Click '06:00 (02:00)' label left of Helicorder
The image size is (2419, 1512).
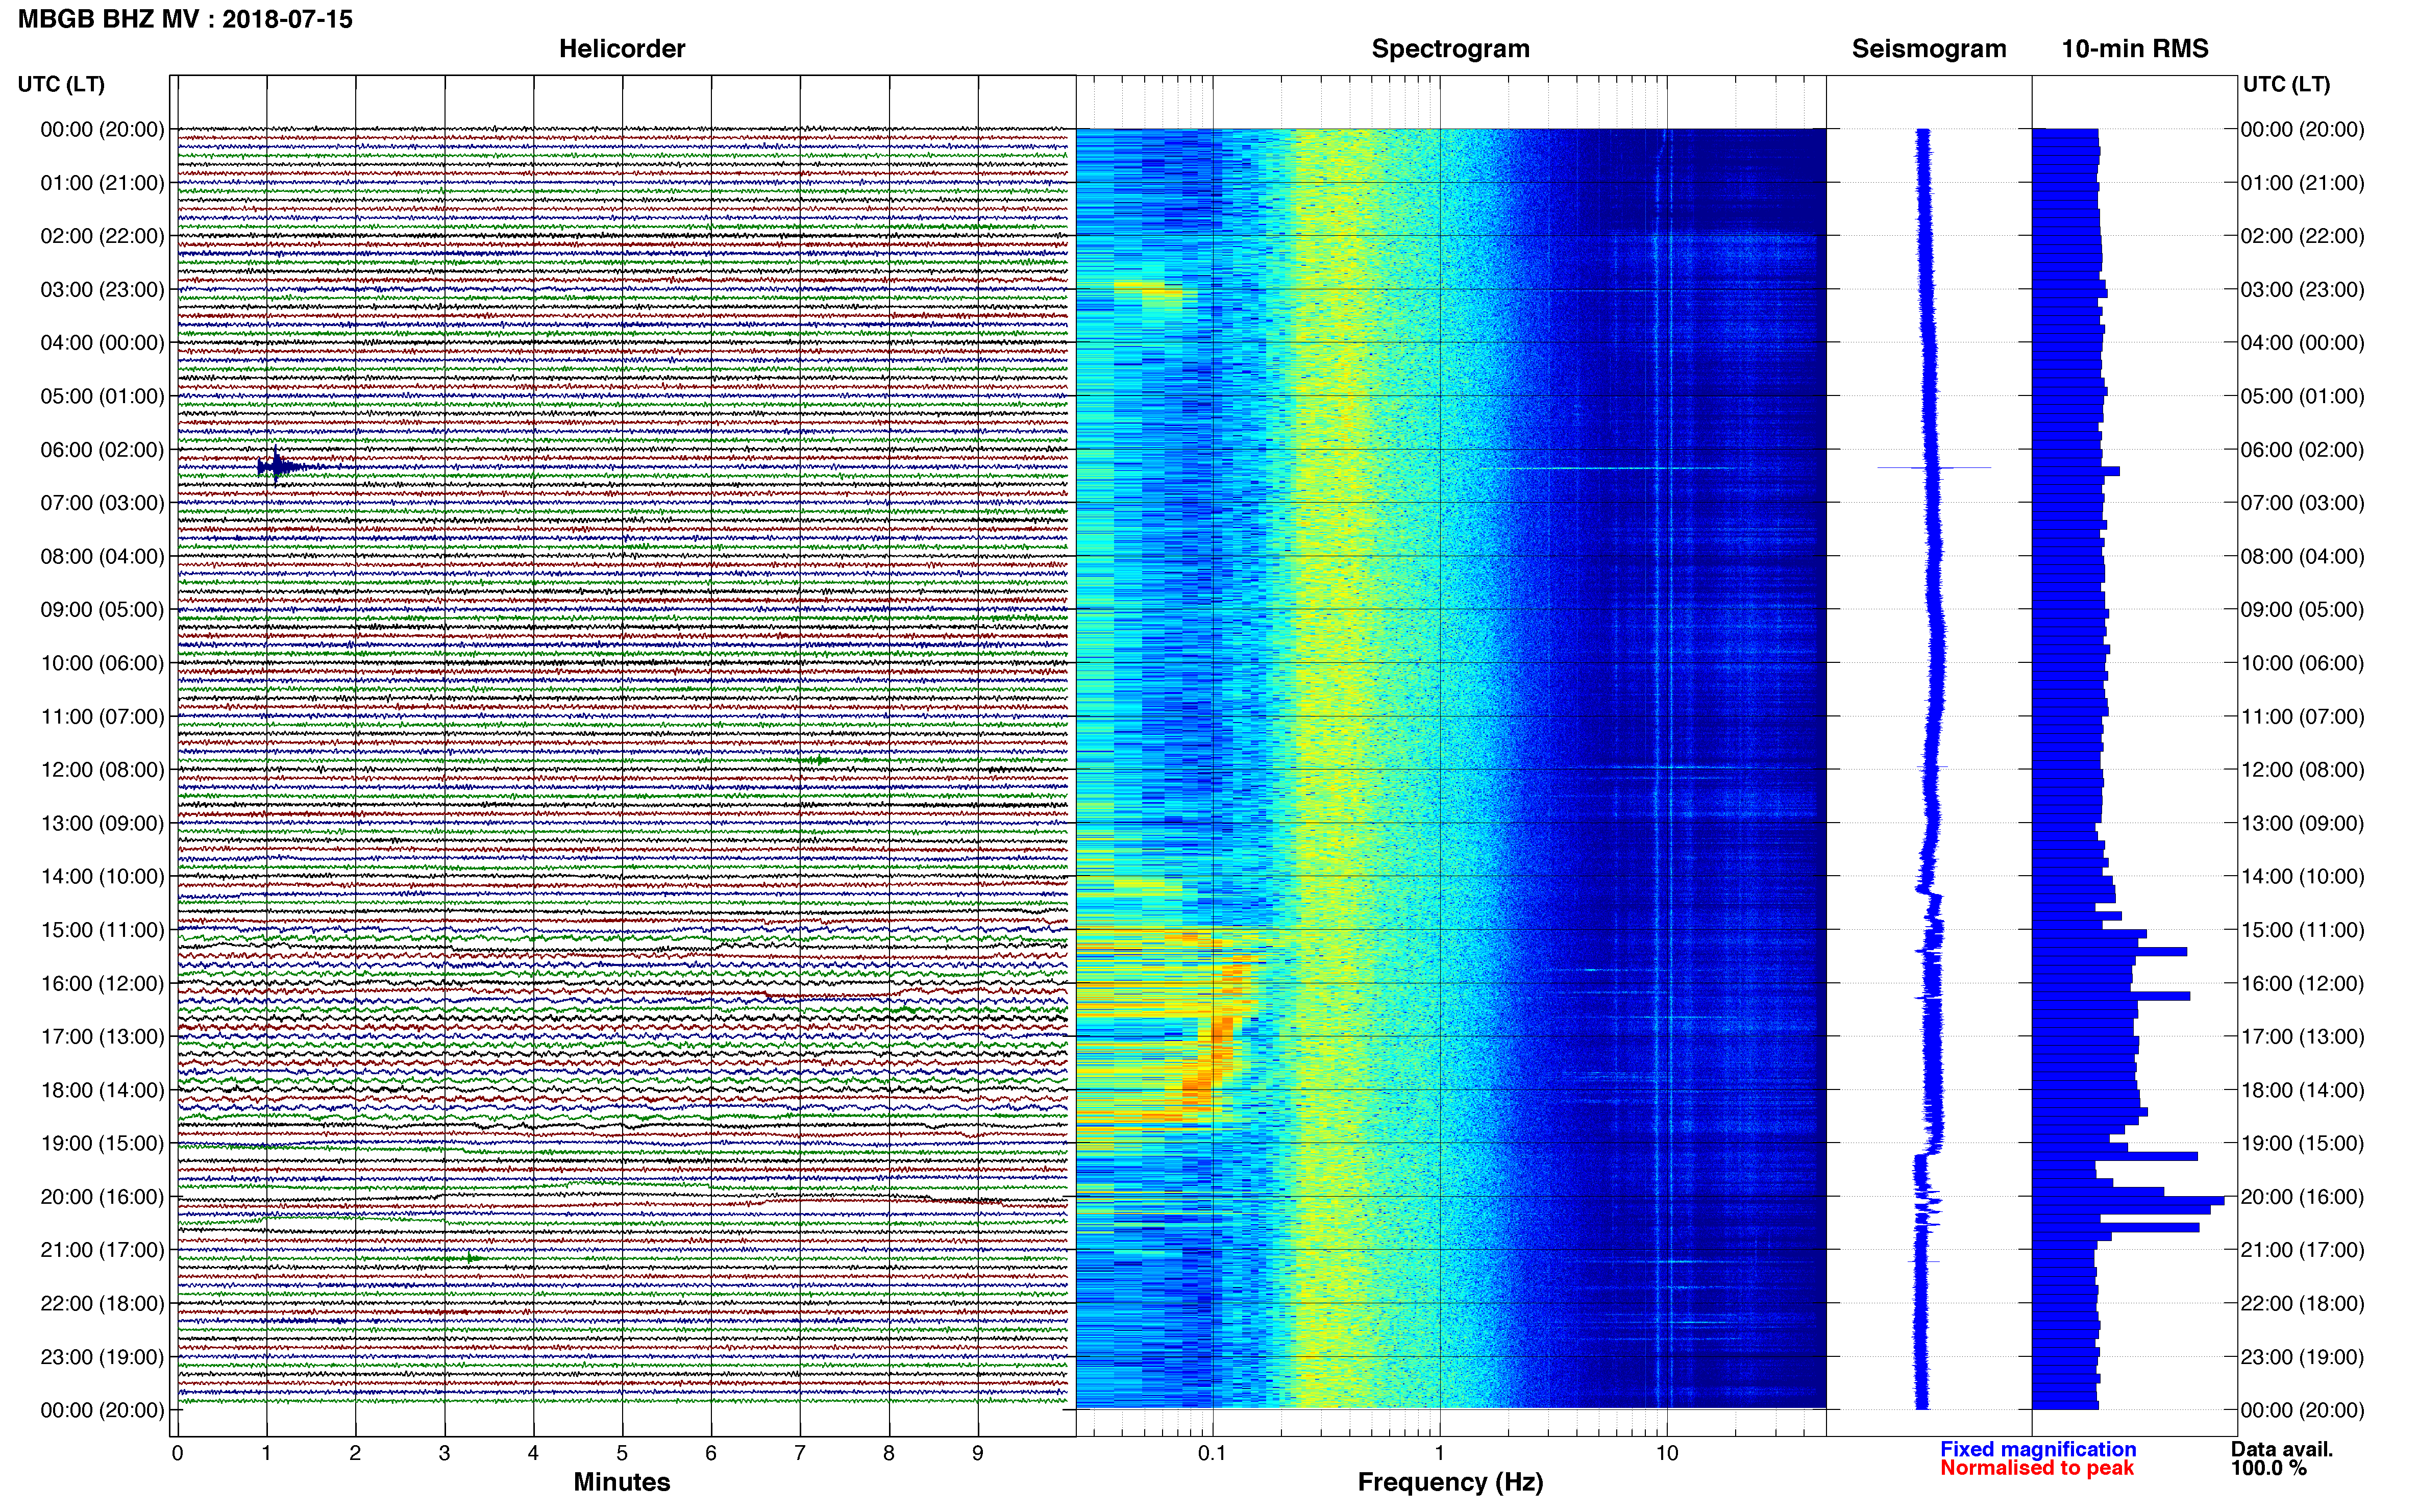pyautogui.click(x=102, y=450)
